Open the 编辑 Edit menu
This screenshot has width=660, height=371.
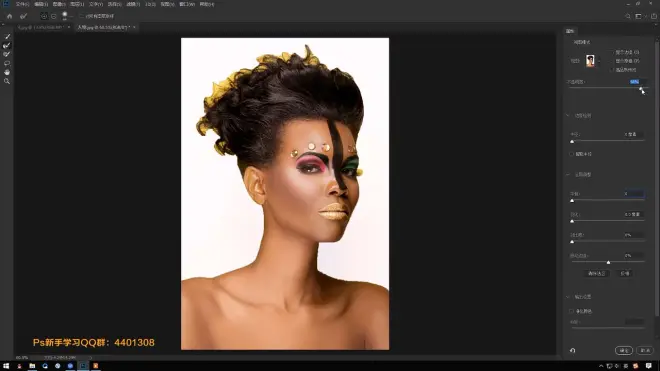41,4
